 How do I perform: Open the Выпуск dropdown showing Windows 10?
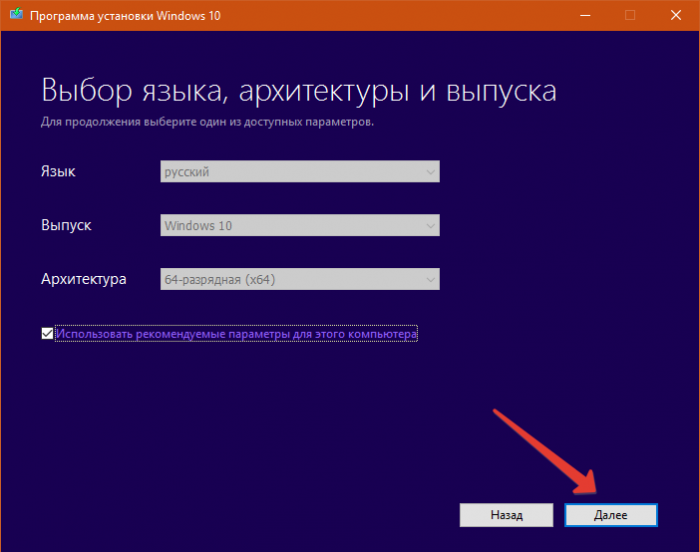300,225
